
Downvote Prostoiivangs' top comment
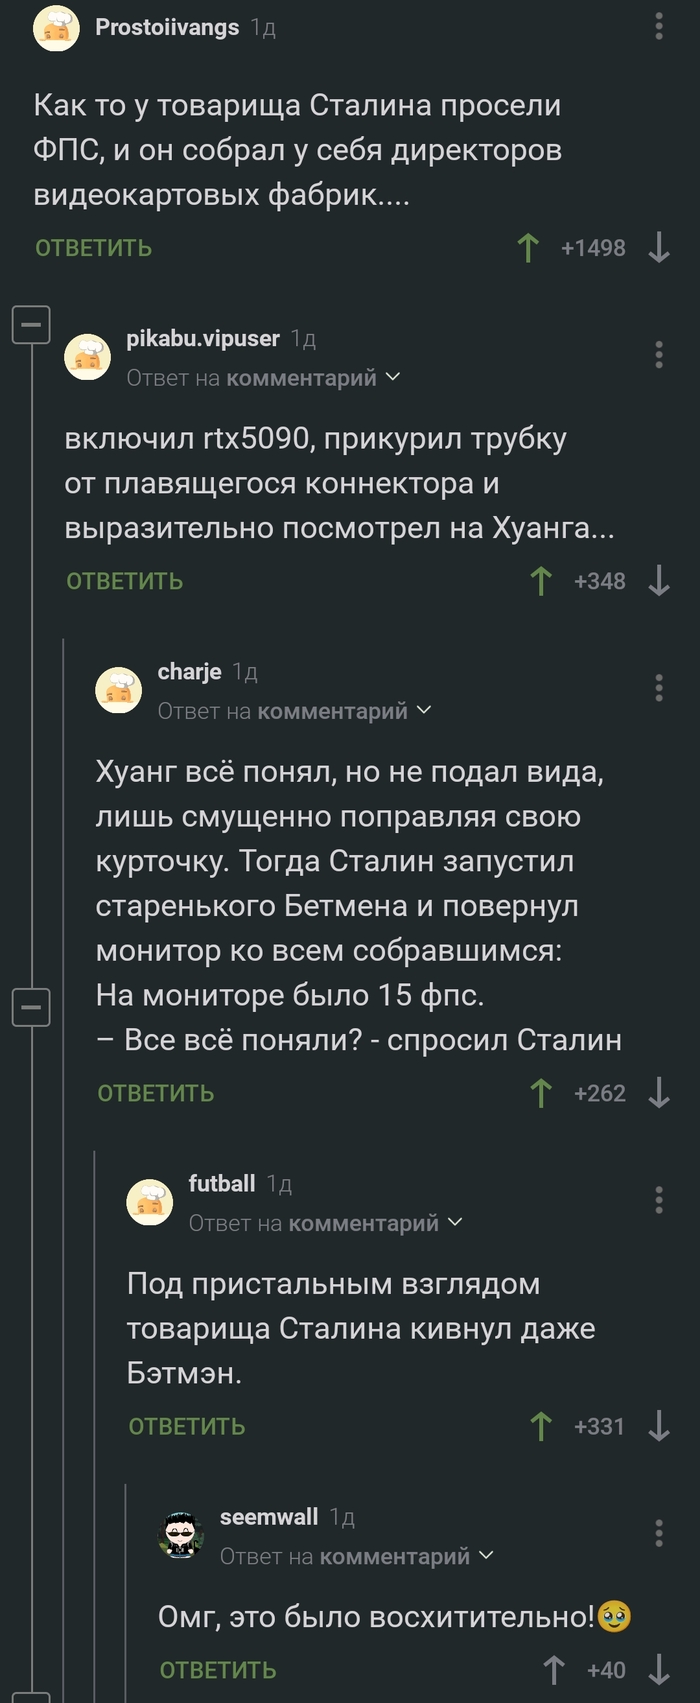[659, 247]
